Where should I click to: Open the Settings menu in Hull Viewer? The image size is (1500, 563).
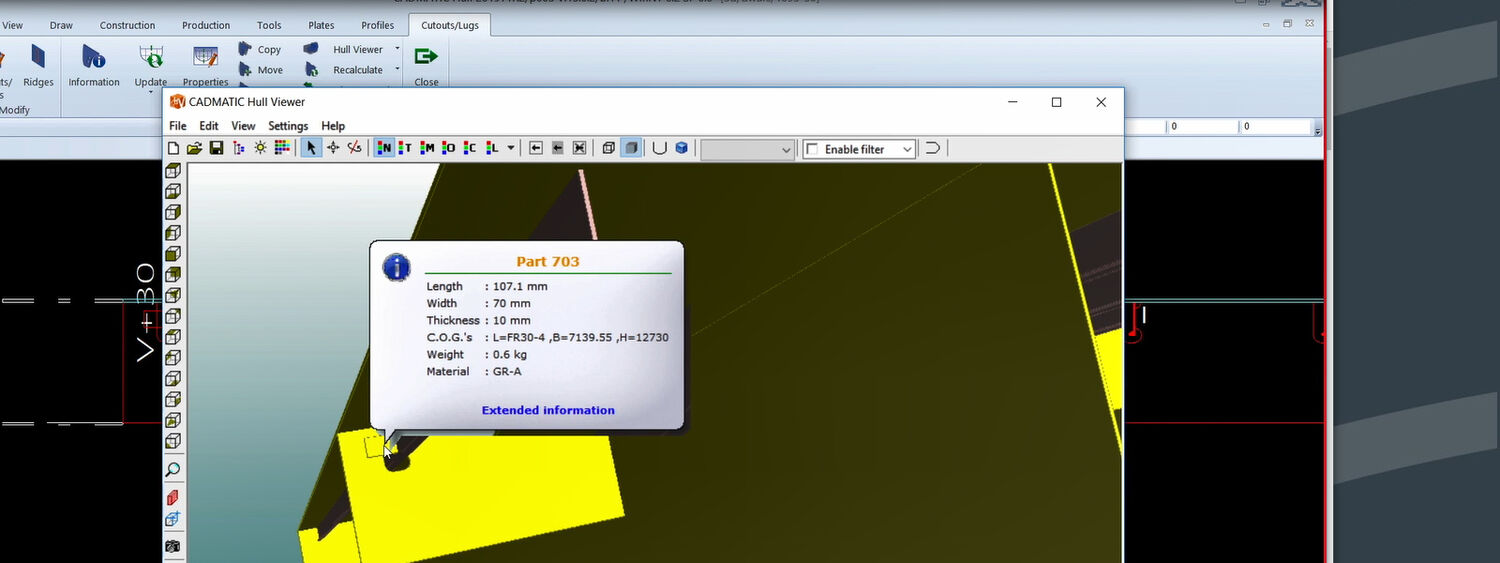pos(288,126)
